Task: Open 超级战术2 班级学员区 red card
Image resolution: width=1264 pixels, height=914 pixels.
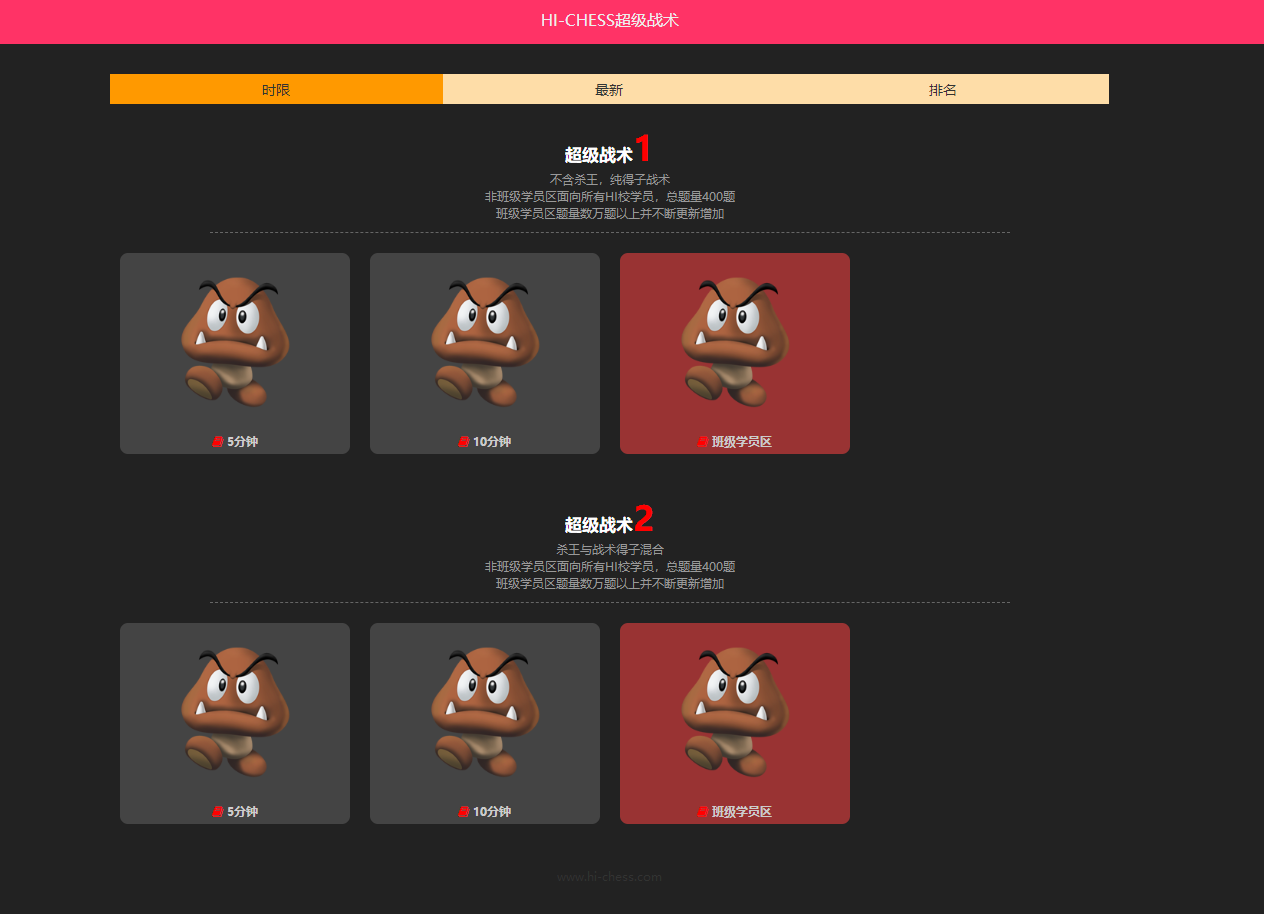Action: pyautogui.click(x=735, y=723)
